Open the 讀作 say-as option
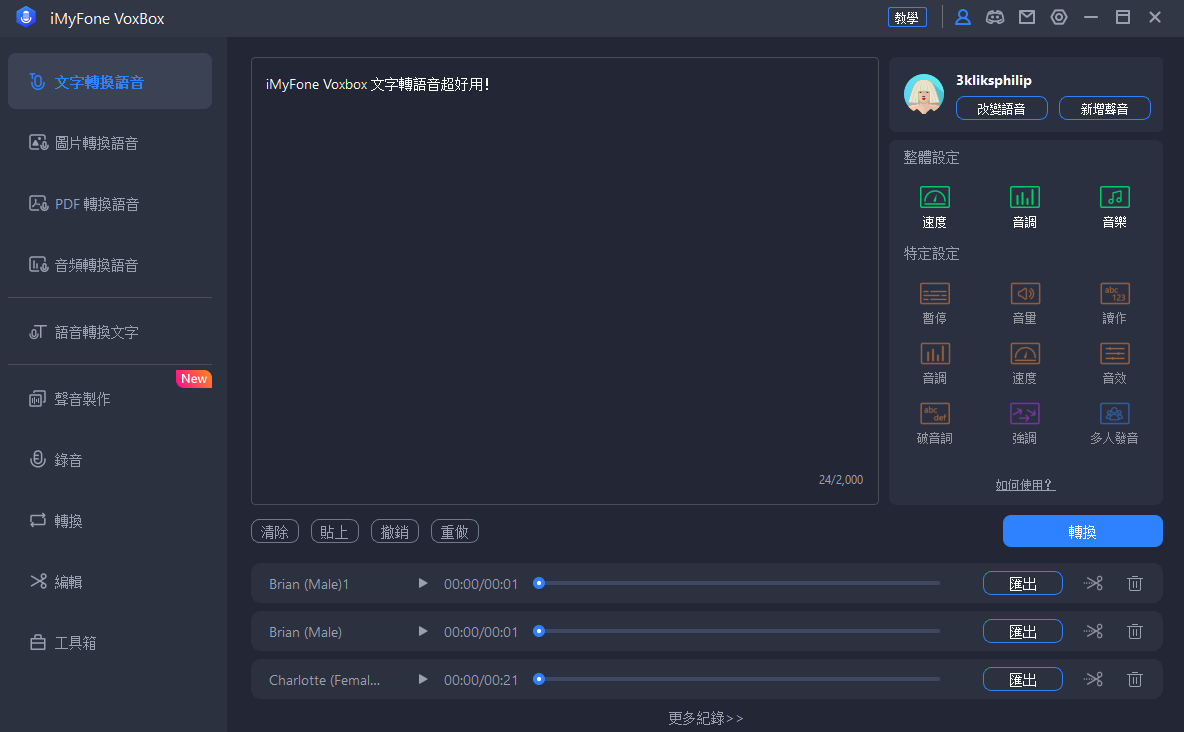1184x732 pixels. point(1114,303)
